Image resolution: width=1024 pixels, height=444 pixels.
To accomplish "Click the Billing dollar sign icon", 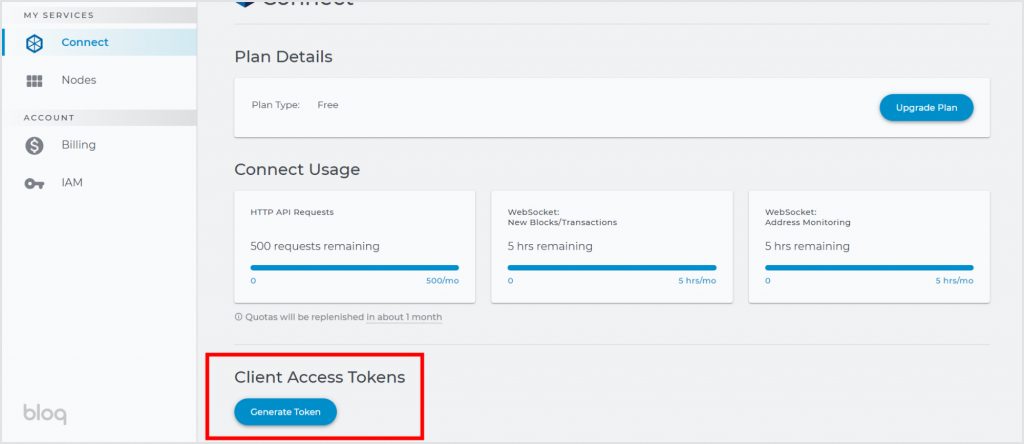I will point(34,146).
